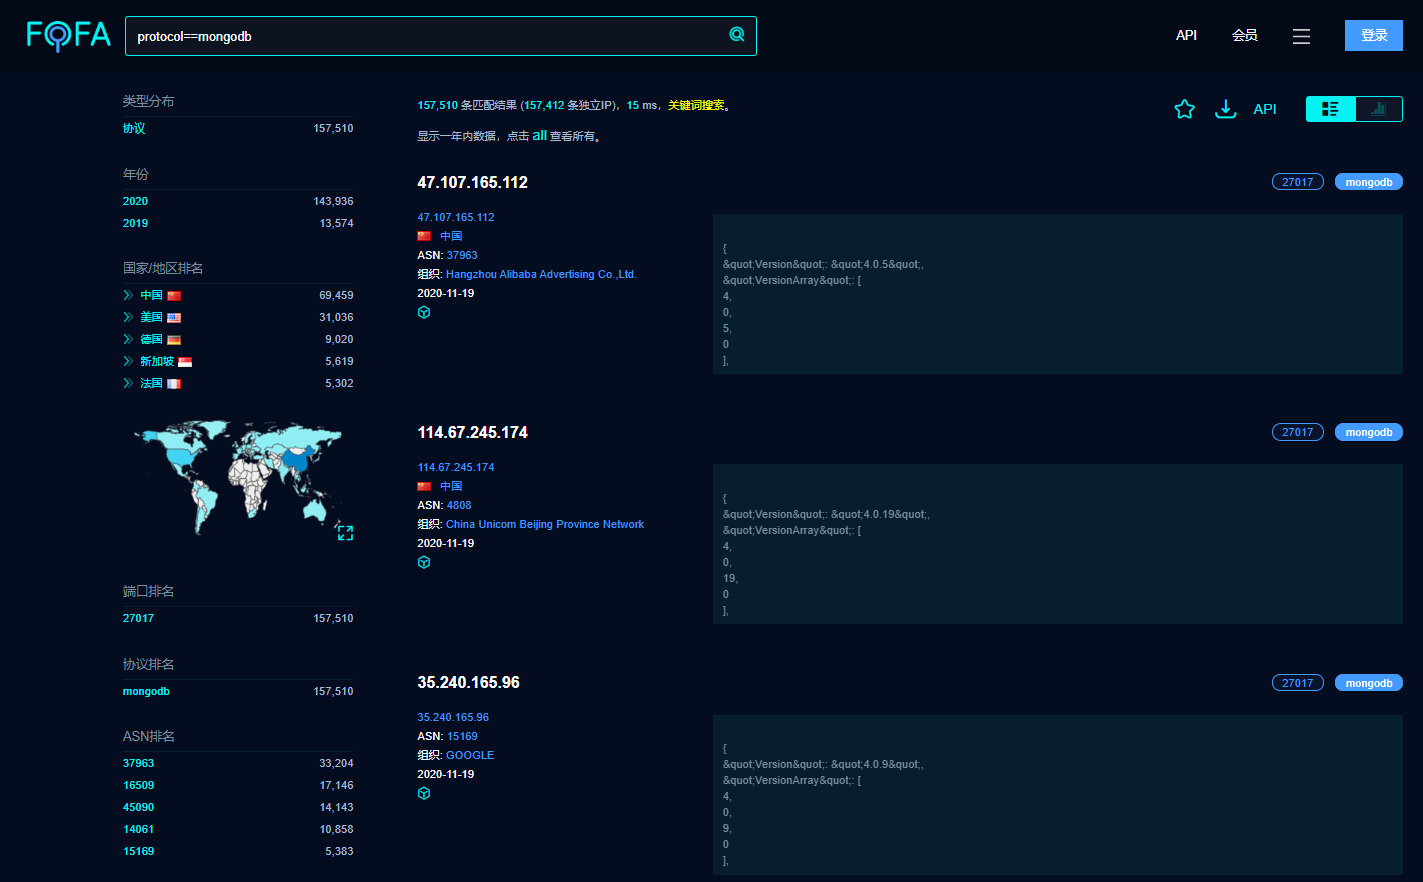Image resolution: width=1423 pixels, height=882 pixels.
Task: Click cube icon under 35.240.165.96 result
Action: 424,793
